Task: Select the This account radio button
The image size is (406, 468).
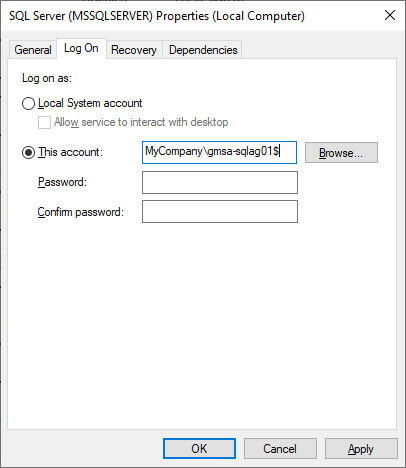Action: [x=28, y=153]
